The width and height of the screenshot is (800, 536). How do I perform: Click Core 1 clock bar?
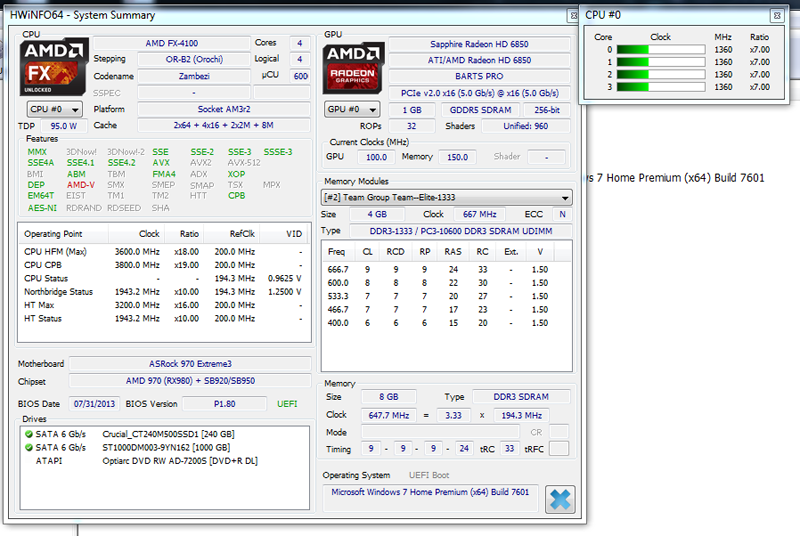click(661, 62)
